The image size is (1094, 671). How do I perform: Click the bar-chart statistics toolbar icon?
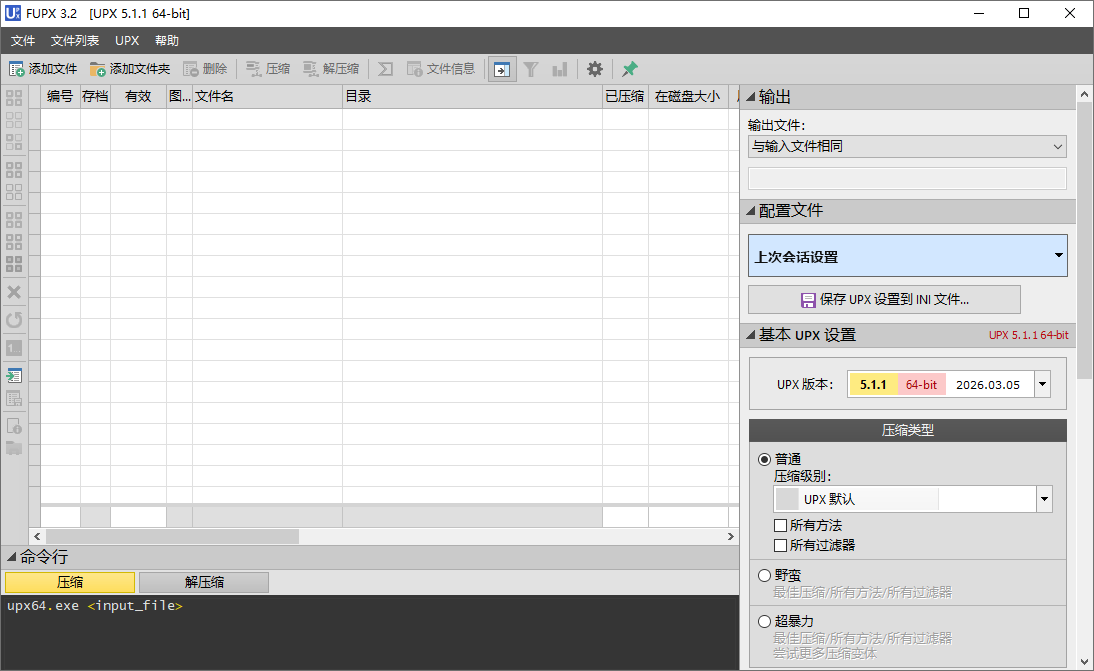[560, 69]
